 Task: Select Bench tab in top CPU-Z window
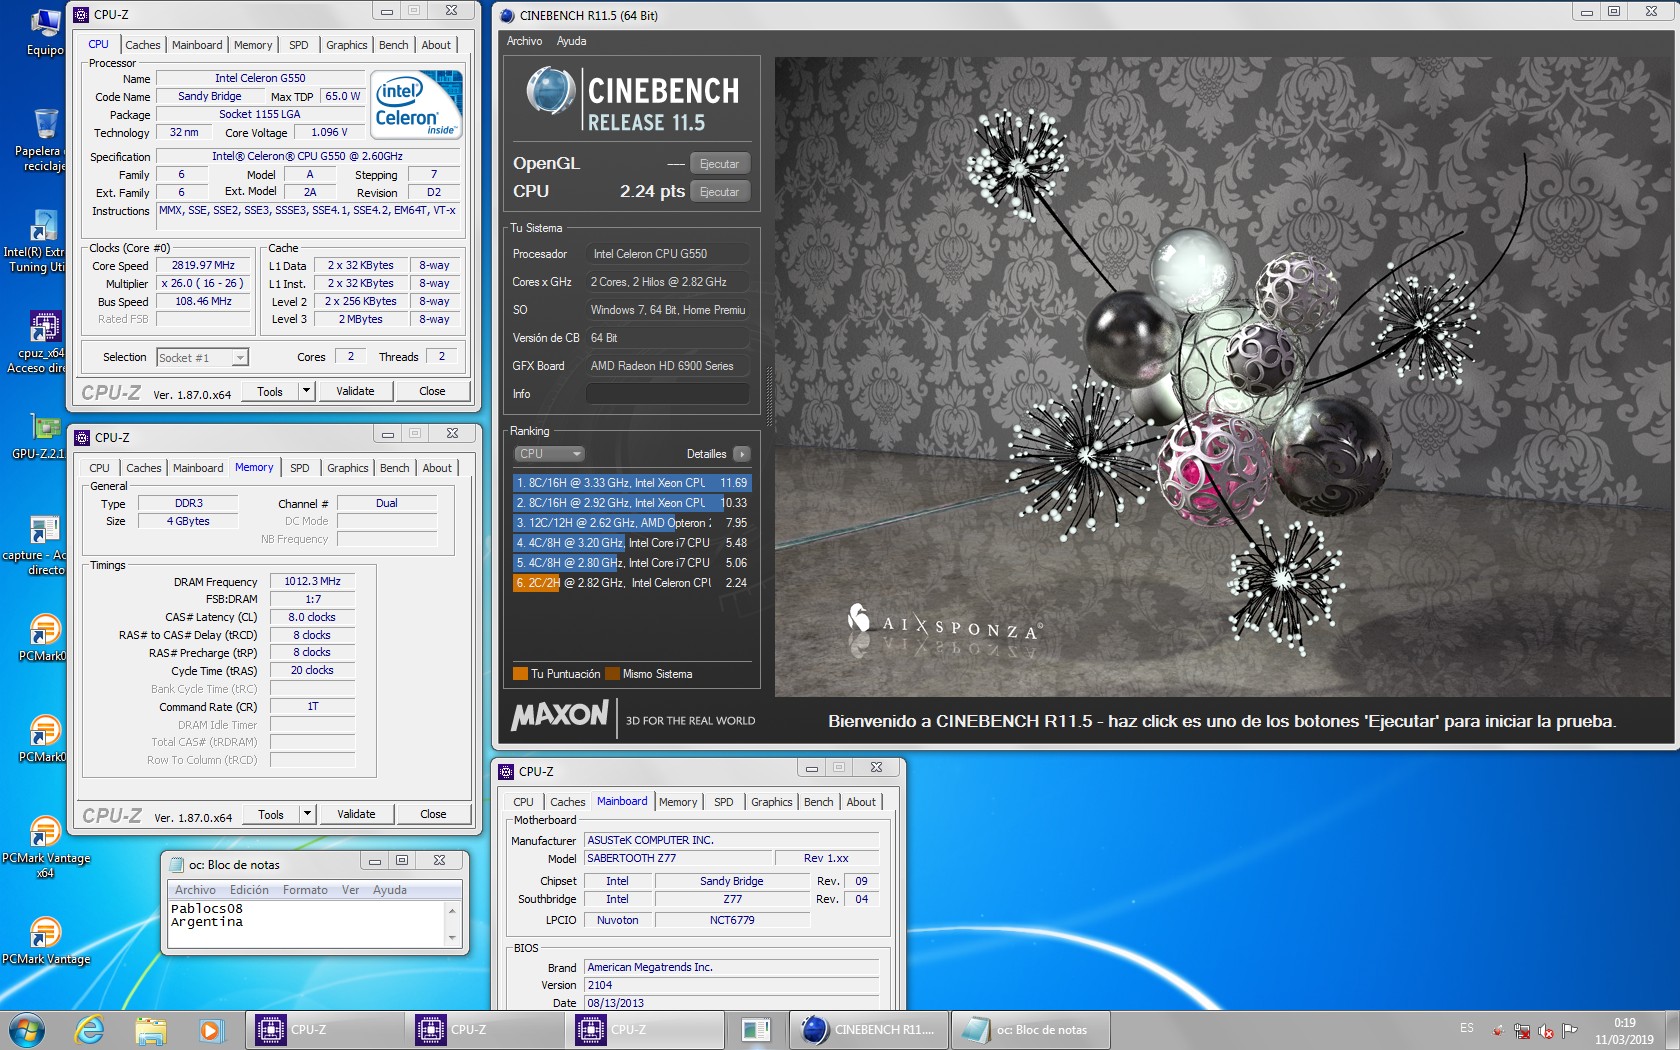[394, 45]
